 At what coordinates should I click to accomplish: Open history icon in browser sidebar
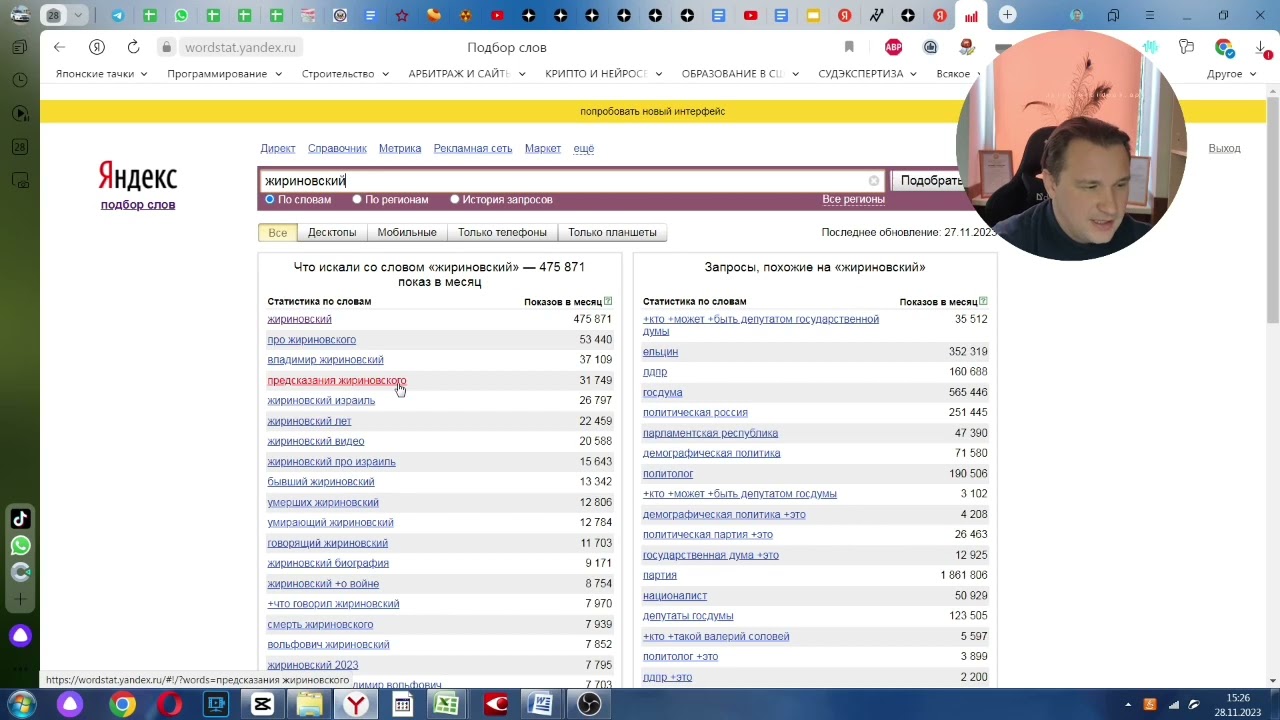tap(20, 80)
